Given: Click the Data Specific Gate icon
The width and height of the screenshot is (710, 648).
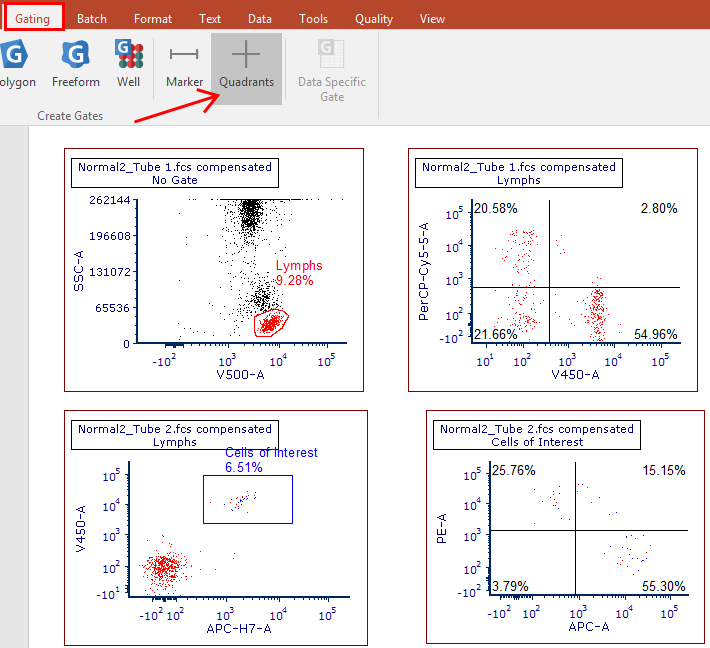Looking at the screenshot, I should pos(331,70).
